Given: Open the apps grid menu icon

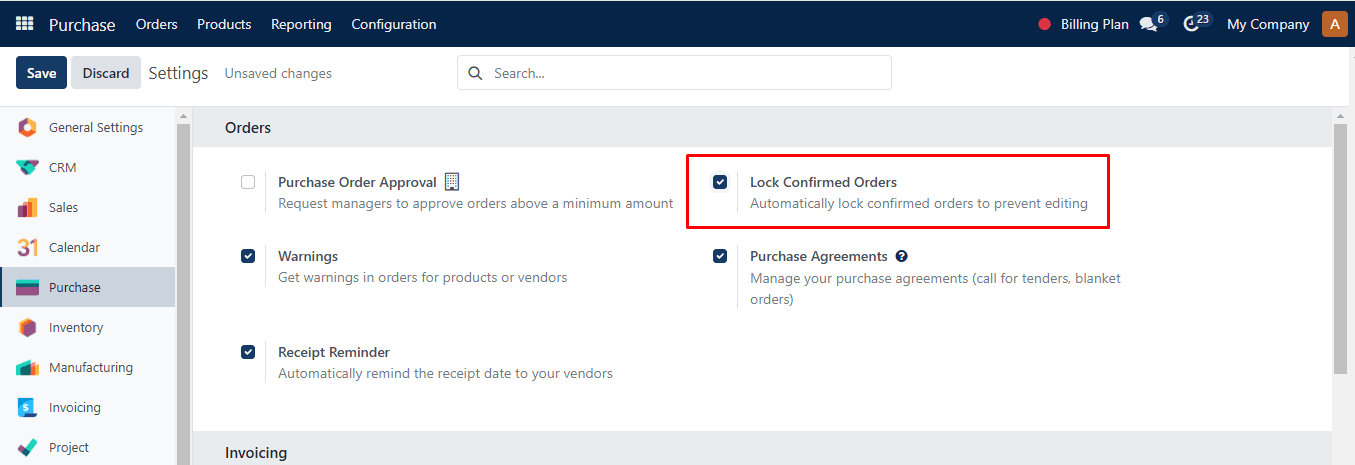Looking at the screenshot, I should tap(24, 24).
